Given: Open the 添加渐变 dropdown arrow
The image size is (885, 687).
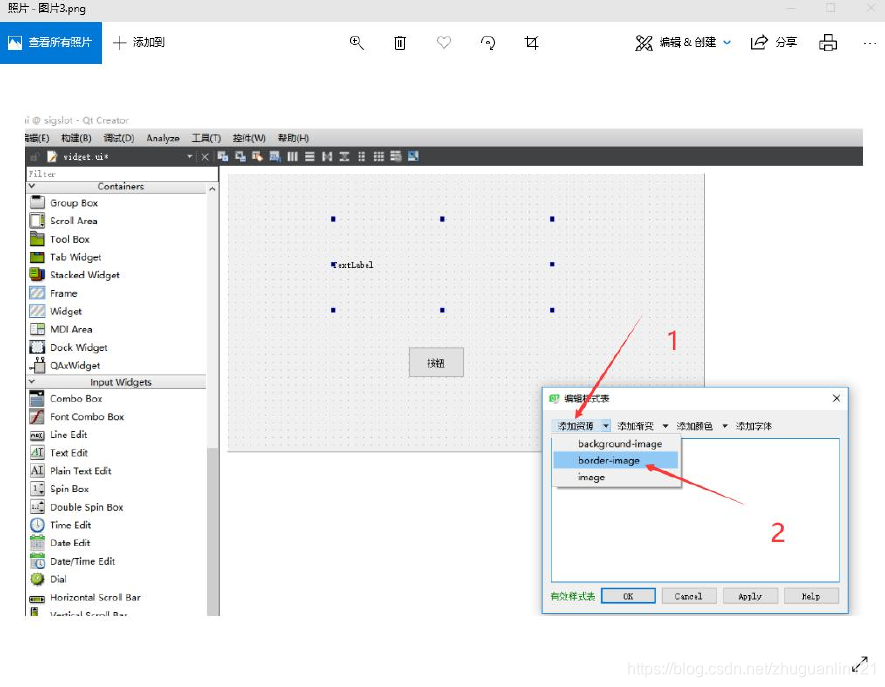Looking at the screenshot, I should pos(665,426).
